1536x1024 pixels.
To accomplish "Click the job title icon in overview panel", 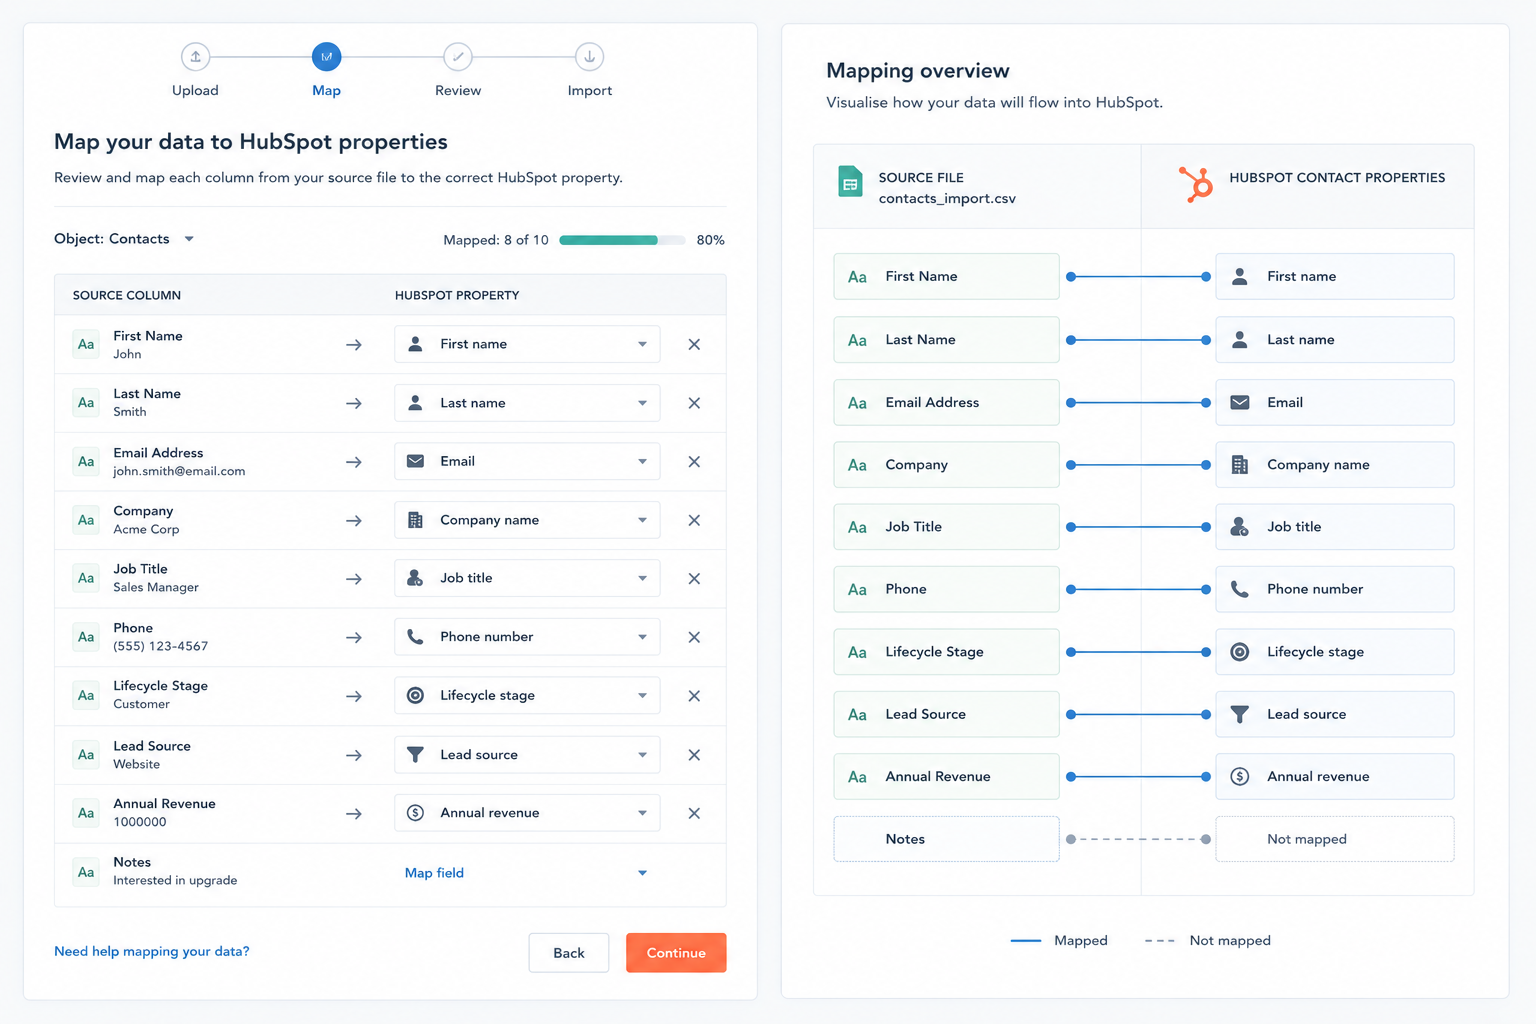I will click(x=1240, y=527).
